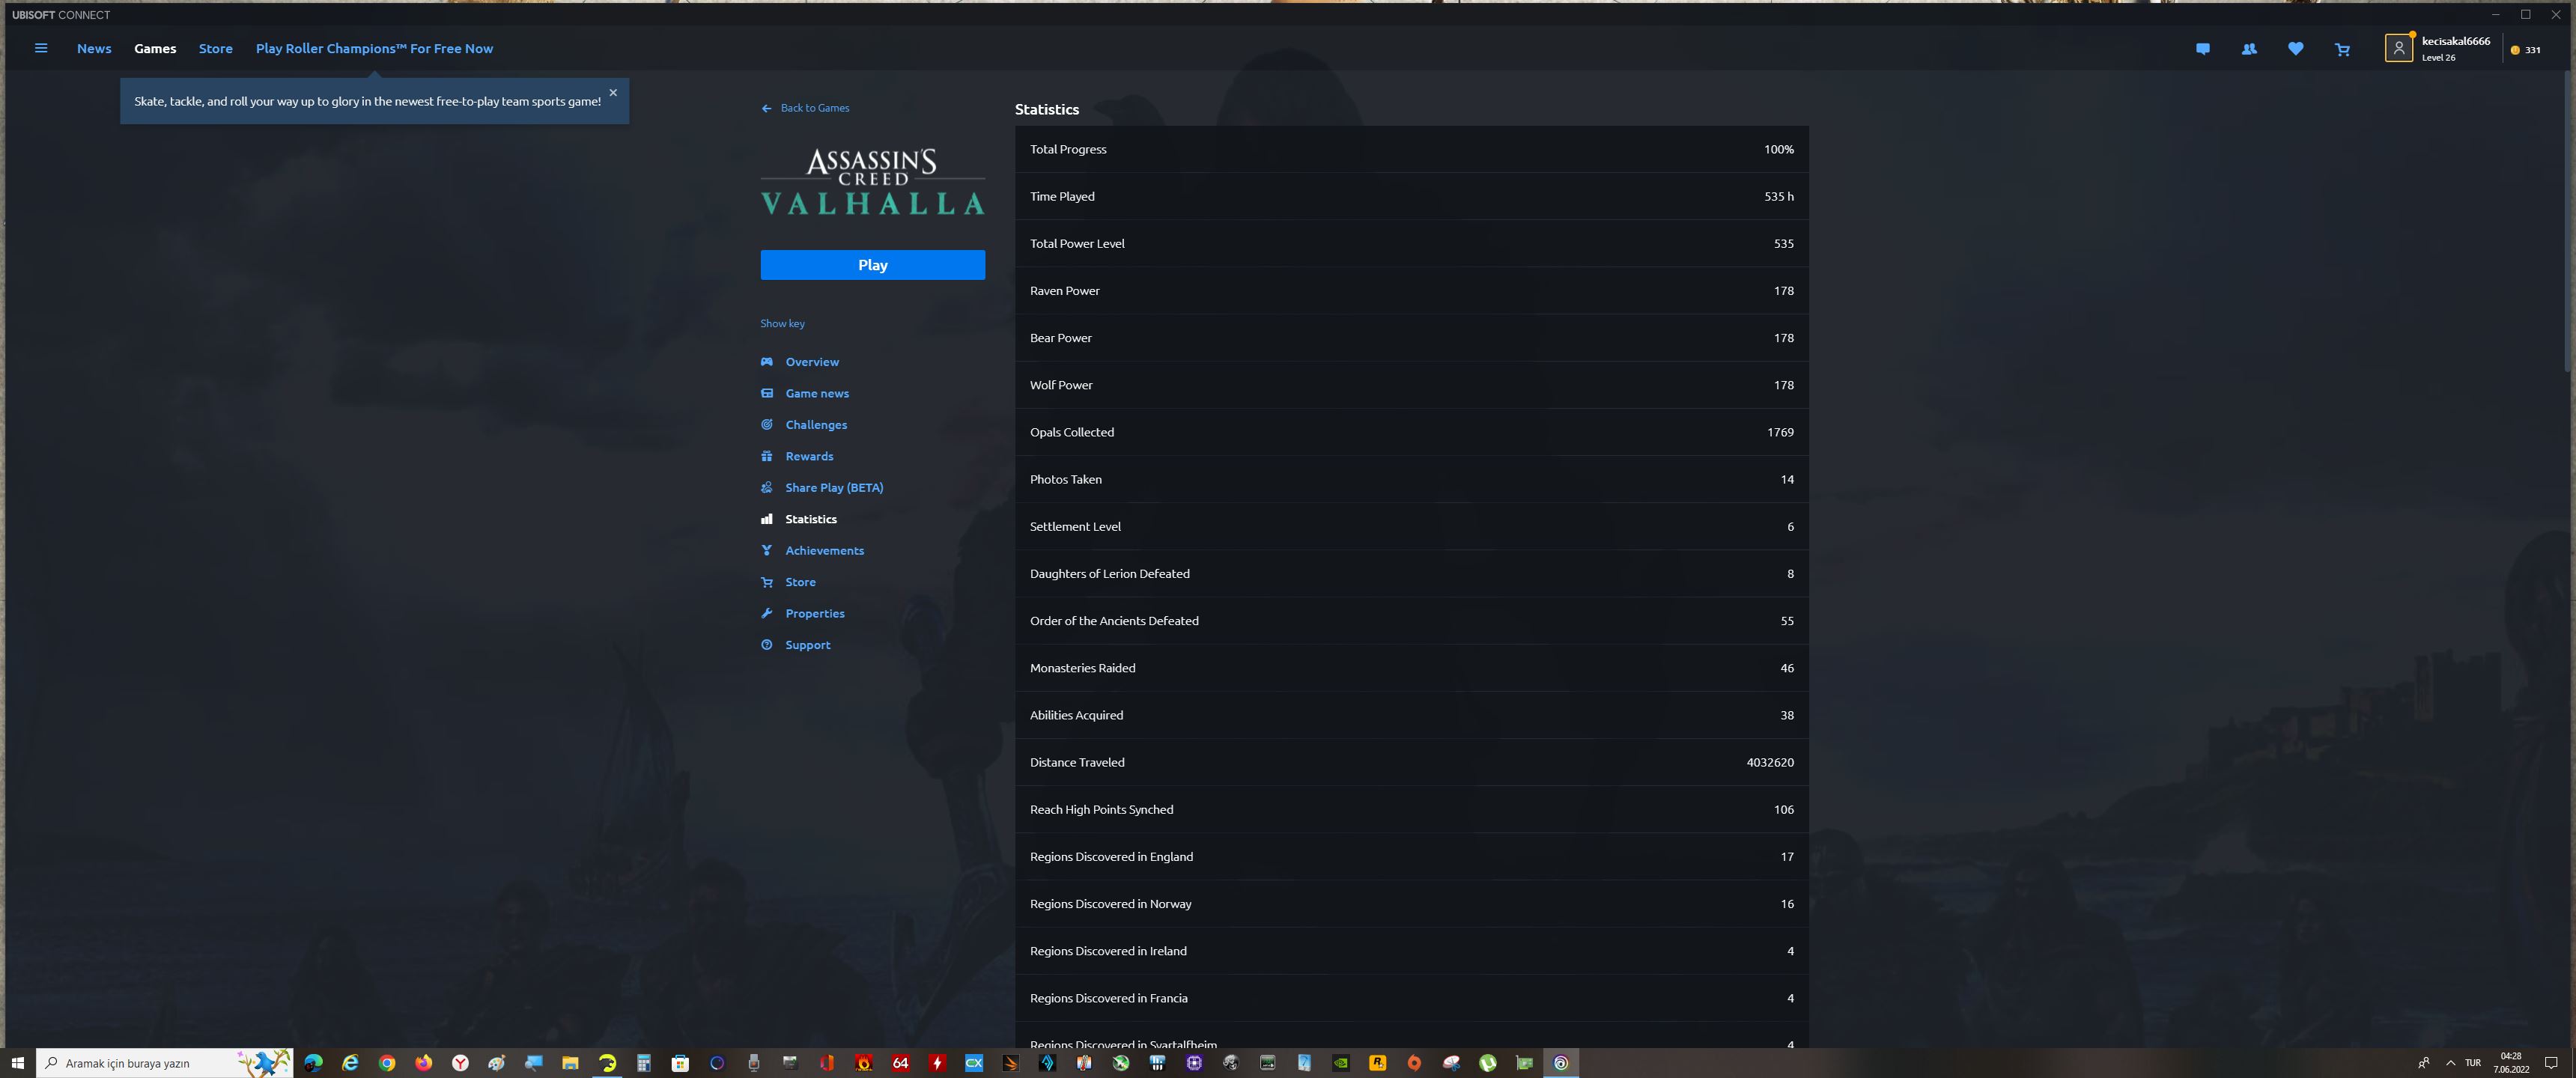The width and height of the screenshot is (2576, 1078).
Task: Click the Assassin's Creed Valhalla logo
Action: (x=872, y=182)
